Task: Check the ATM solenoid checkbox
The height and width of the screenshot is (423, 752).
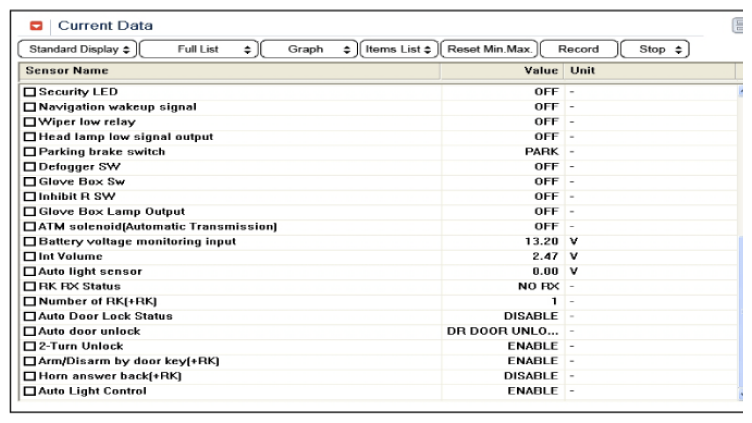Action: click(x=30, y=226)
